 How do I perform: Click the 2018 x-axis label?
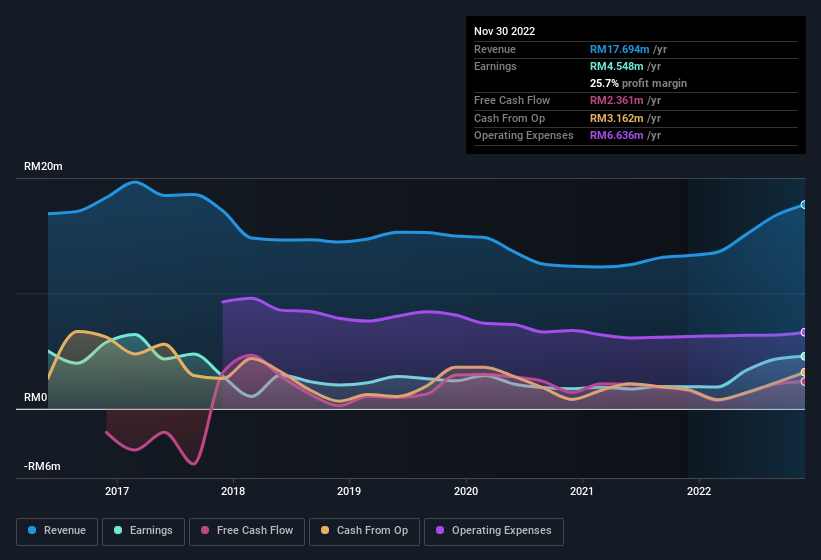(233, 491)
